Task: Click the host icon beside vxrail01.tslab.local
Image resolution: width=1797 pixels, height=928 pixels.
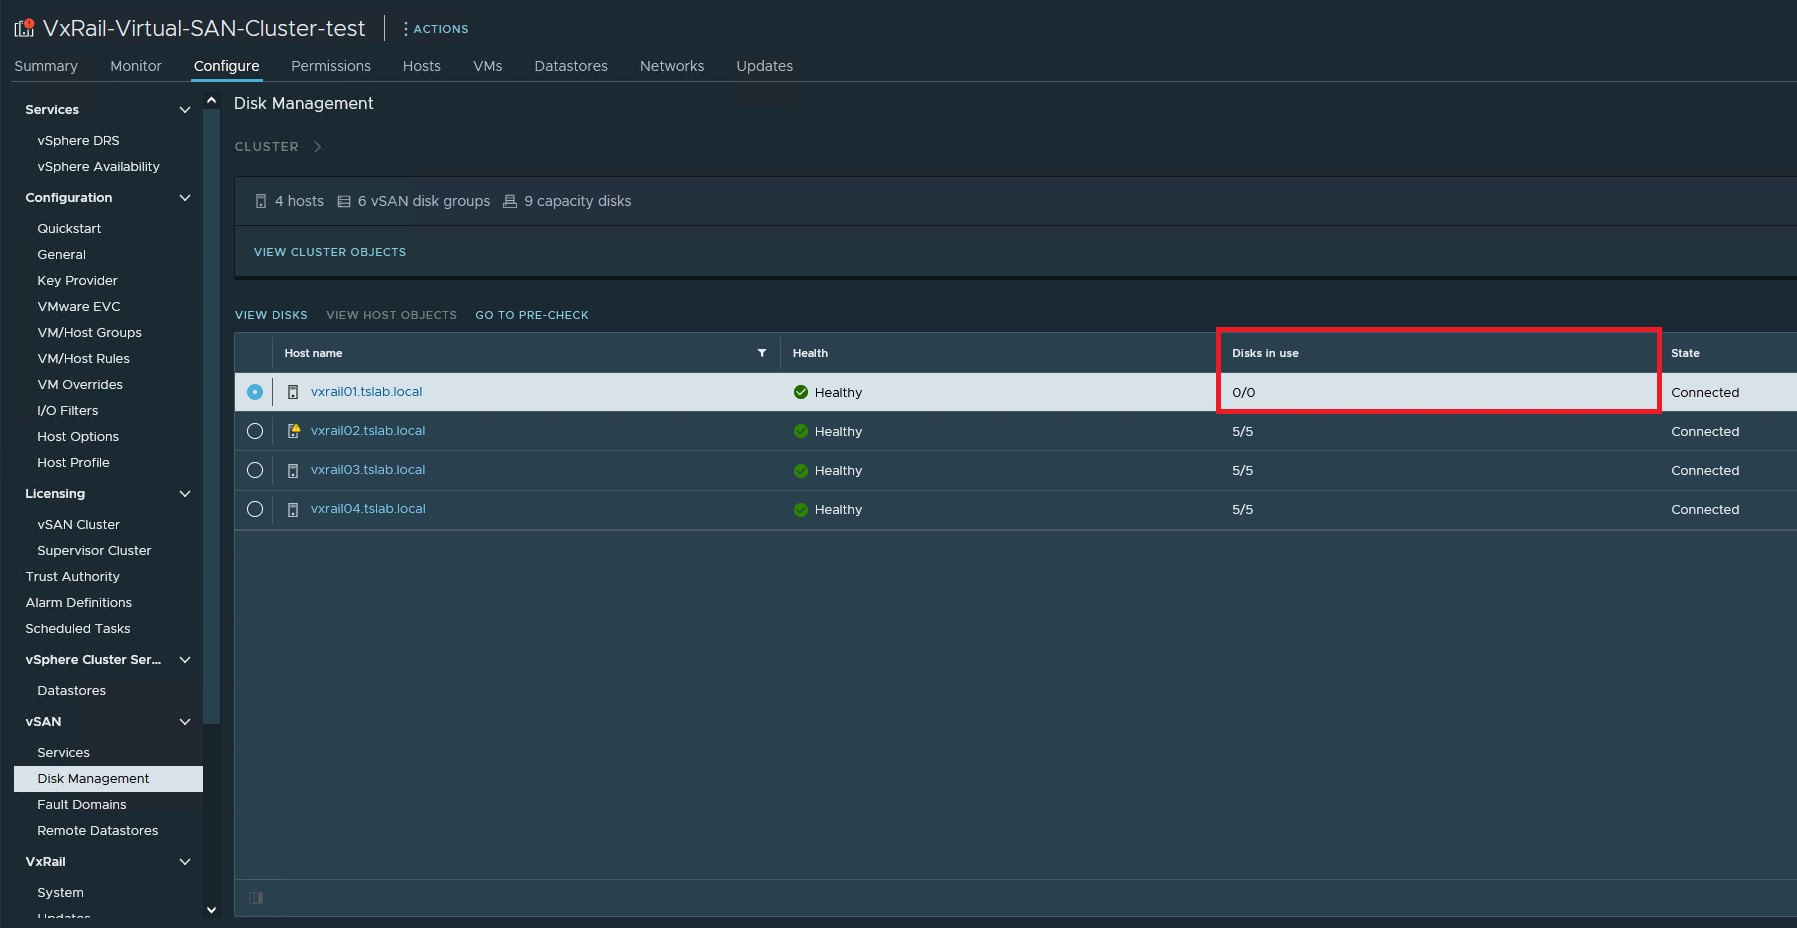Action: click(x=292, y=392)
